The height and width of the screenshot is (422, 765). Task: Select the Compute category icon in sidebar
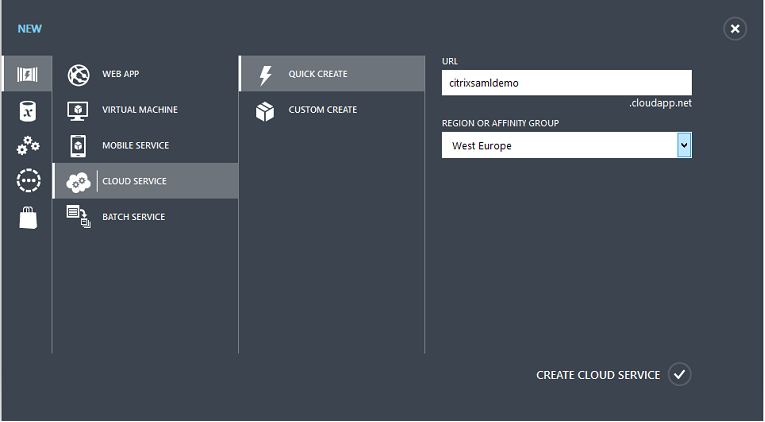28,75
